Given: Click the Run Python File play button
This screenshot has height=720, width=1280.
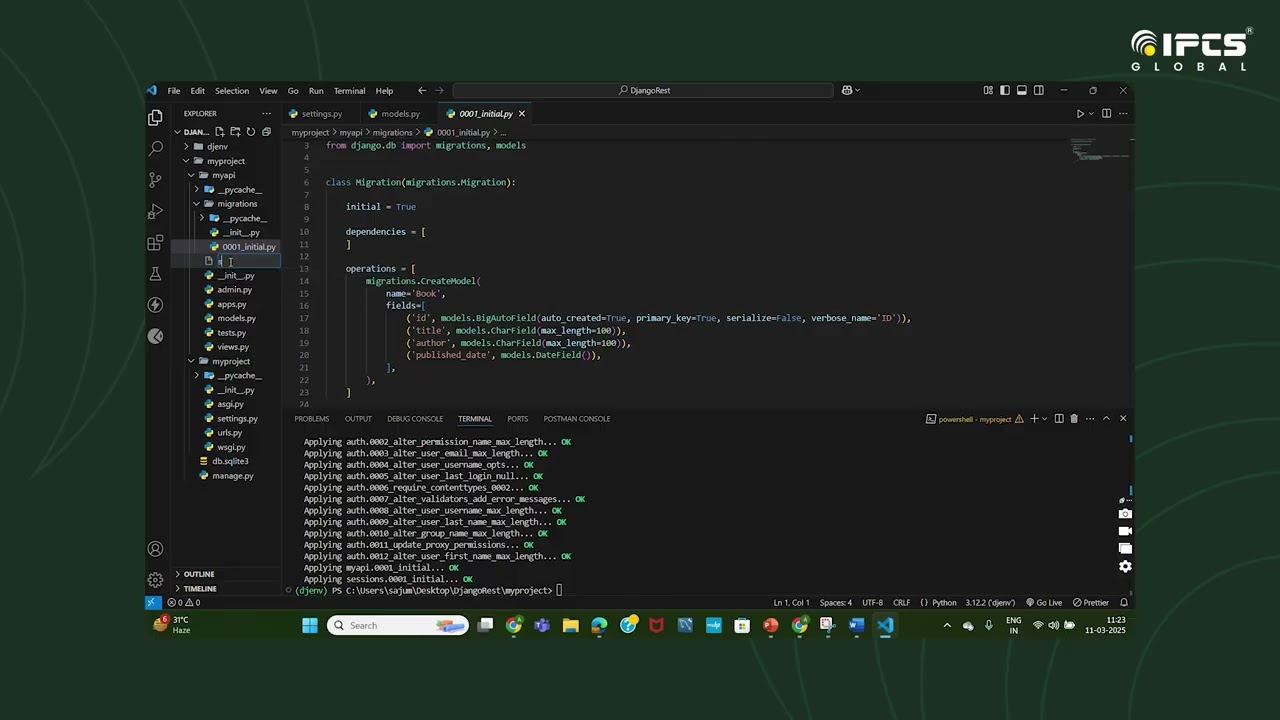Looking at the screenshot, I should [1080, 114].
